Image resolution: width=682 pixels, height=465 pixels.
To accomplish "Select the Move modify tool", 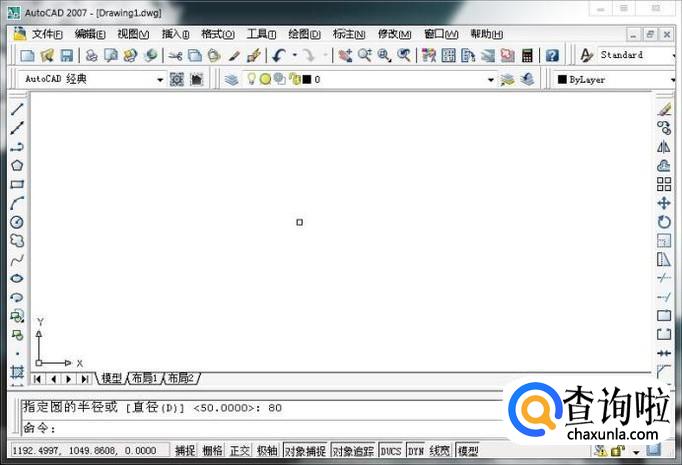I will click(664, 203).
